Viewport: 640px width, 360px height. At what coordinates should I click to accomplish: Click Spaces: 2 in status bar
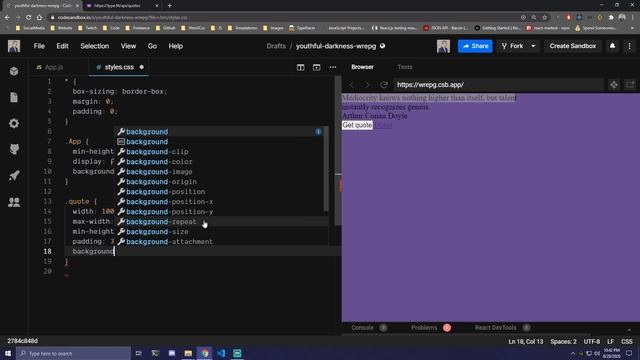(x=563, y=341)
